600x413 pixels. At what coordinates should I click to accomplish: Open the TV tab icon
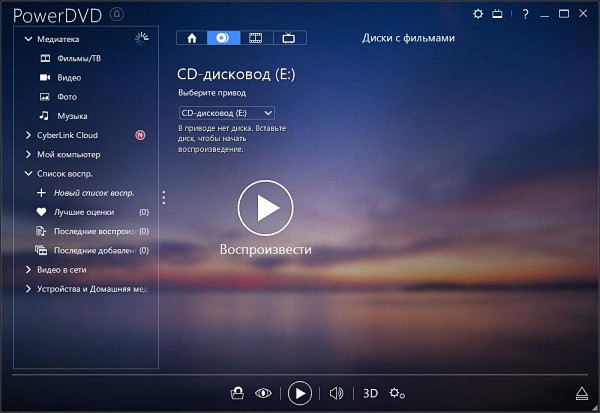pos(289,38)
